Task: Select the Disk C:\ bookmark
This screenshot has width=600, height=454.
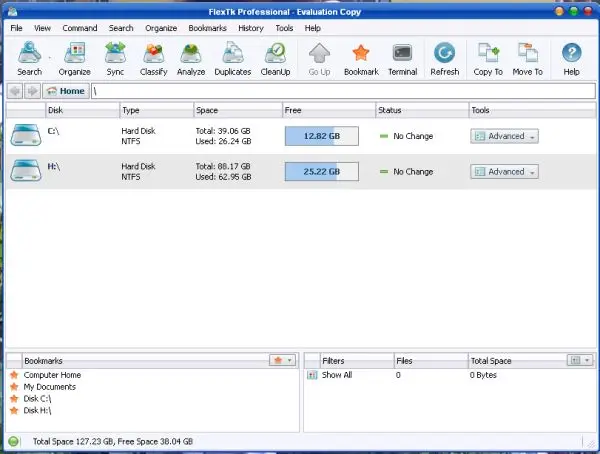Action: (x=37, y=398)
